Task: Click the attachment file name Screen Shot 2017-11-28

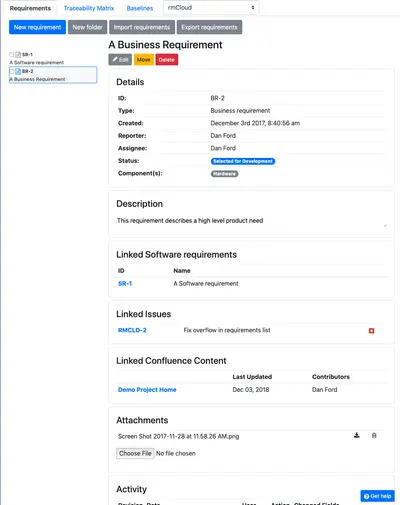Action: coord(178,436)
